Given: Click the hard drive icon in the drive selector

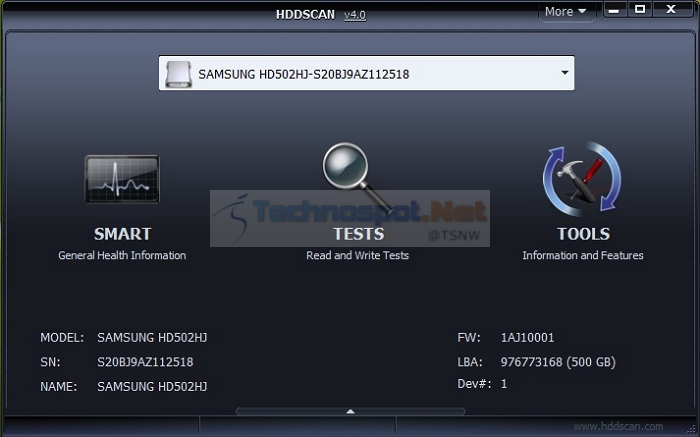Looking at the screenshot, I should [x=179, y=74].
